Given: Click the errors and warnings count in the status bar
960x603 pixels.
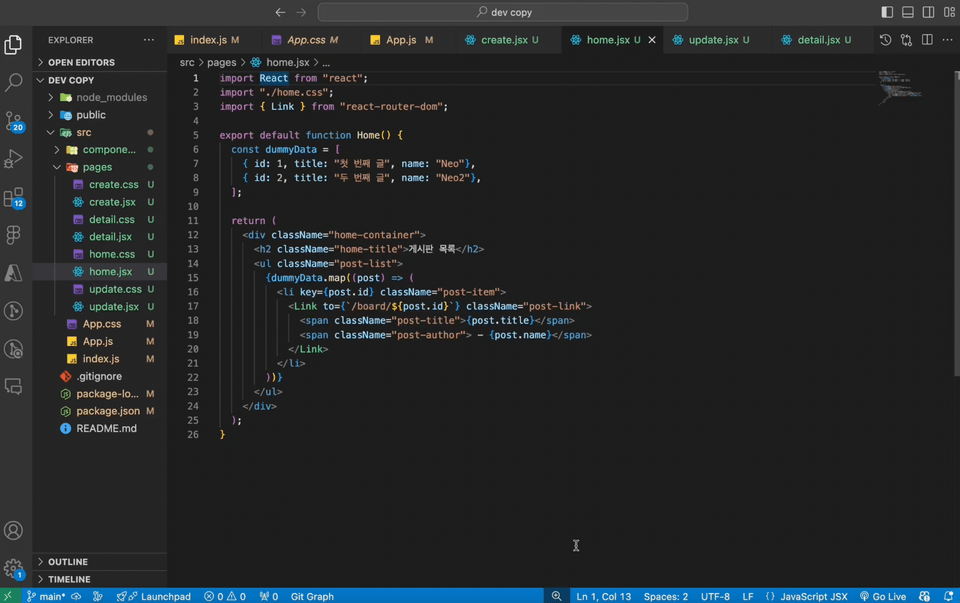Looking at the screenshot, I should (x=225, y=596).
